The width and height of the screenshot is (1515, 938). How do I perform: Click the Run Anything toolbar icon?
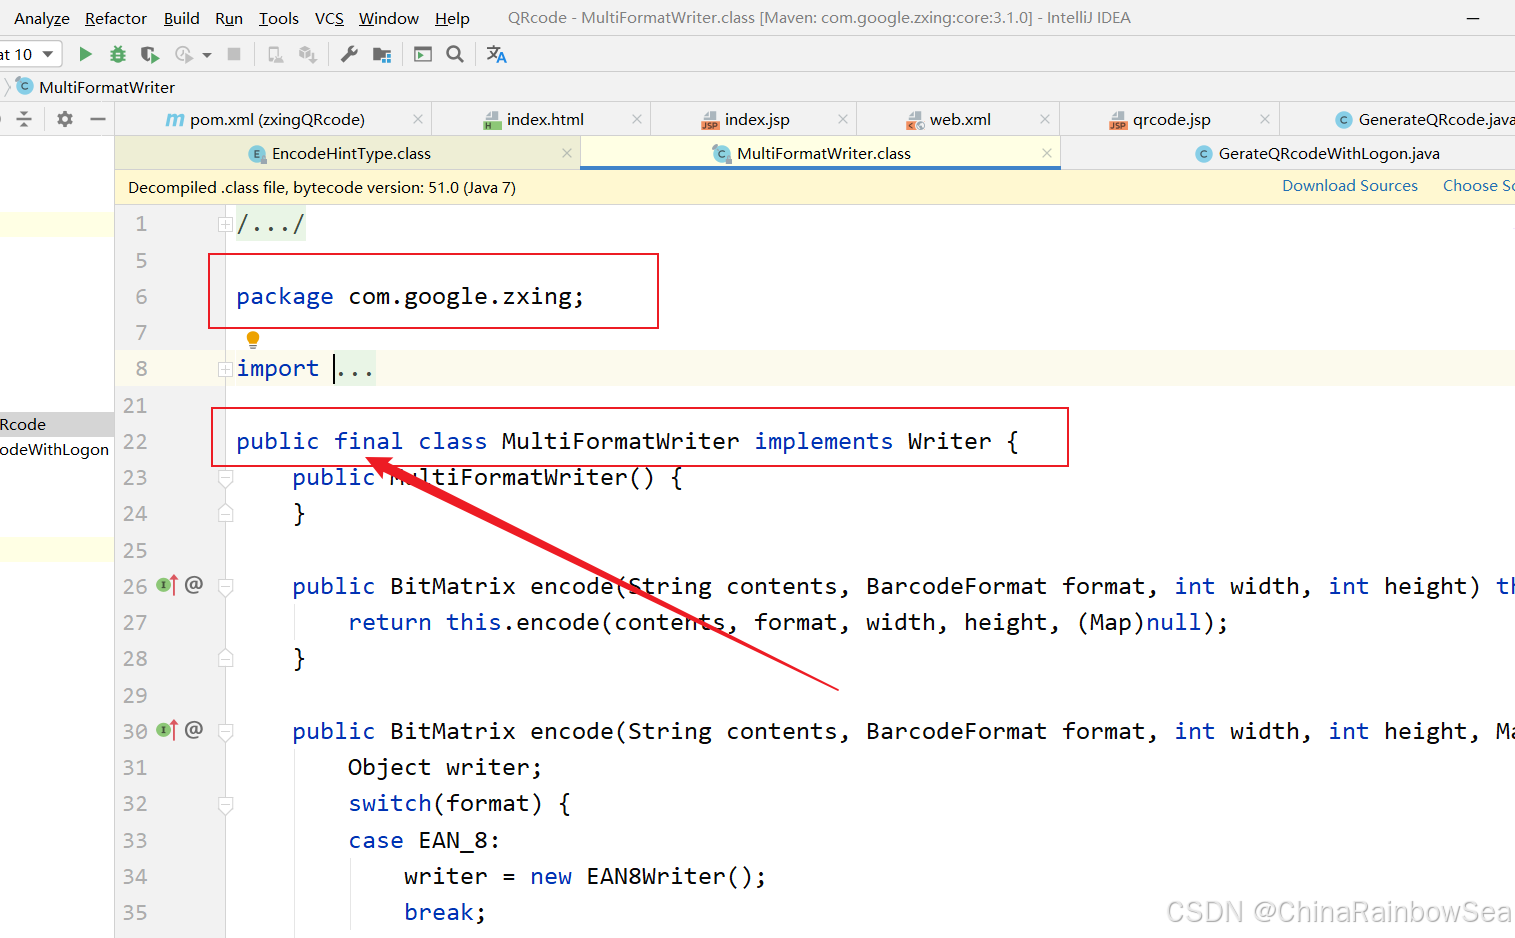[423, 54]
